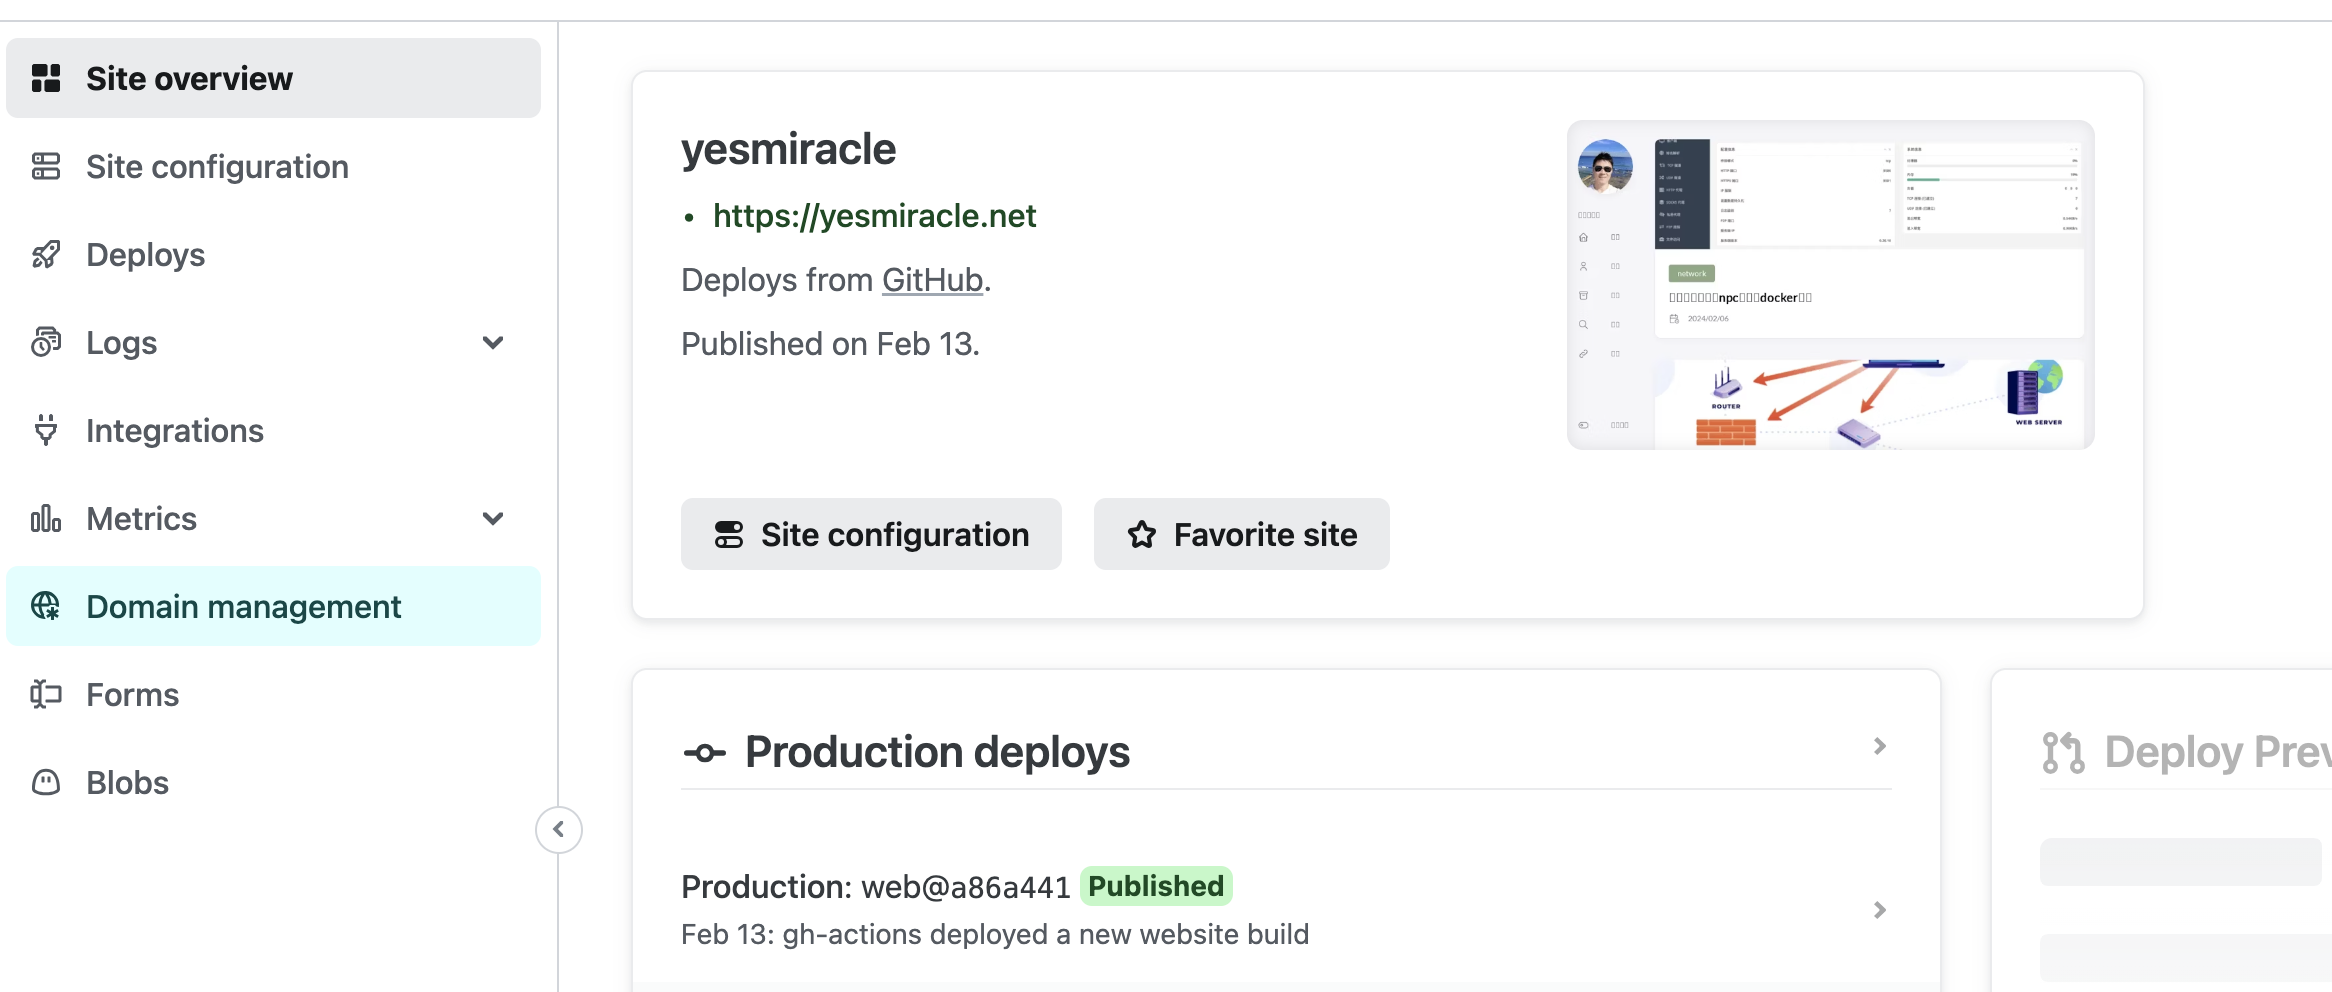Image resolution: width=2332 pixels, height=992 pixels.
Task: Open the site screenshot thumbnail
Action: [1829, 286]
